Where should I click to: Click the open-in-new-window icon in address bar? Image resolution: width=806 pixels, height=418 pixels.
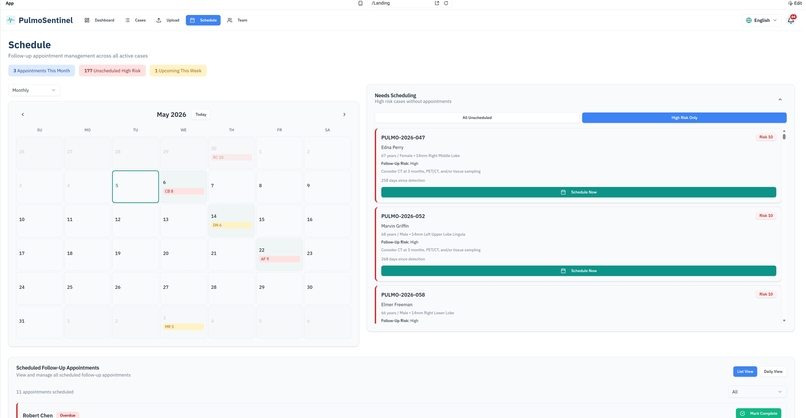(x=437, y=3)
